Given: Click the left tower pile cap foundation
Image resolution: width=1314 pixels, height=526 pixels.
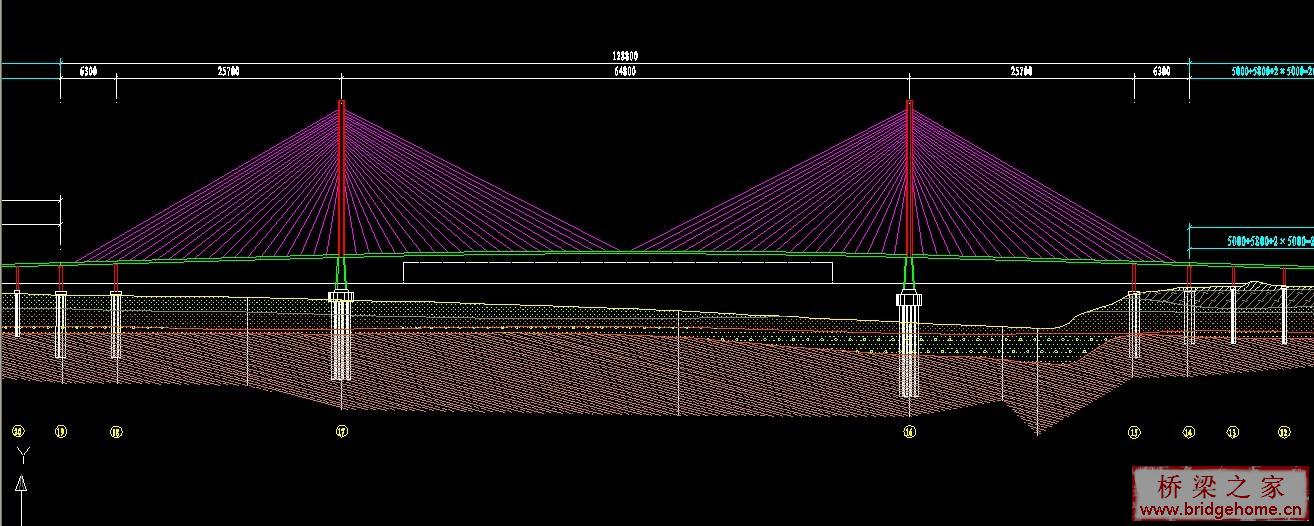Looking at the screenshot, I should tap(341, 296).
